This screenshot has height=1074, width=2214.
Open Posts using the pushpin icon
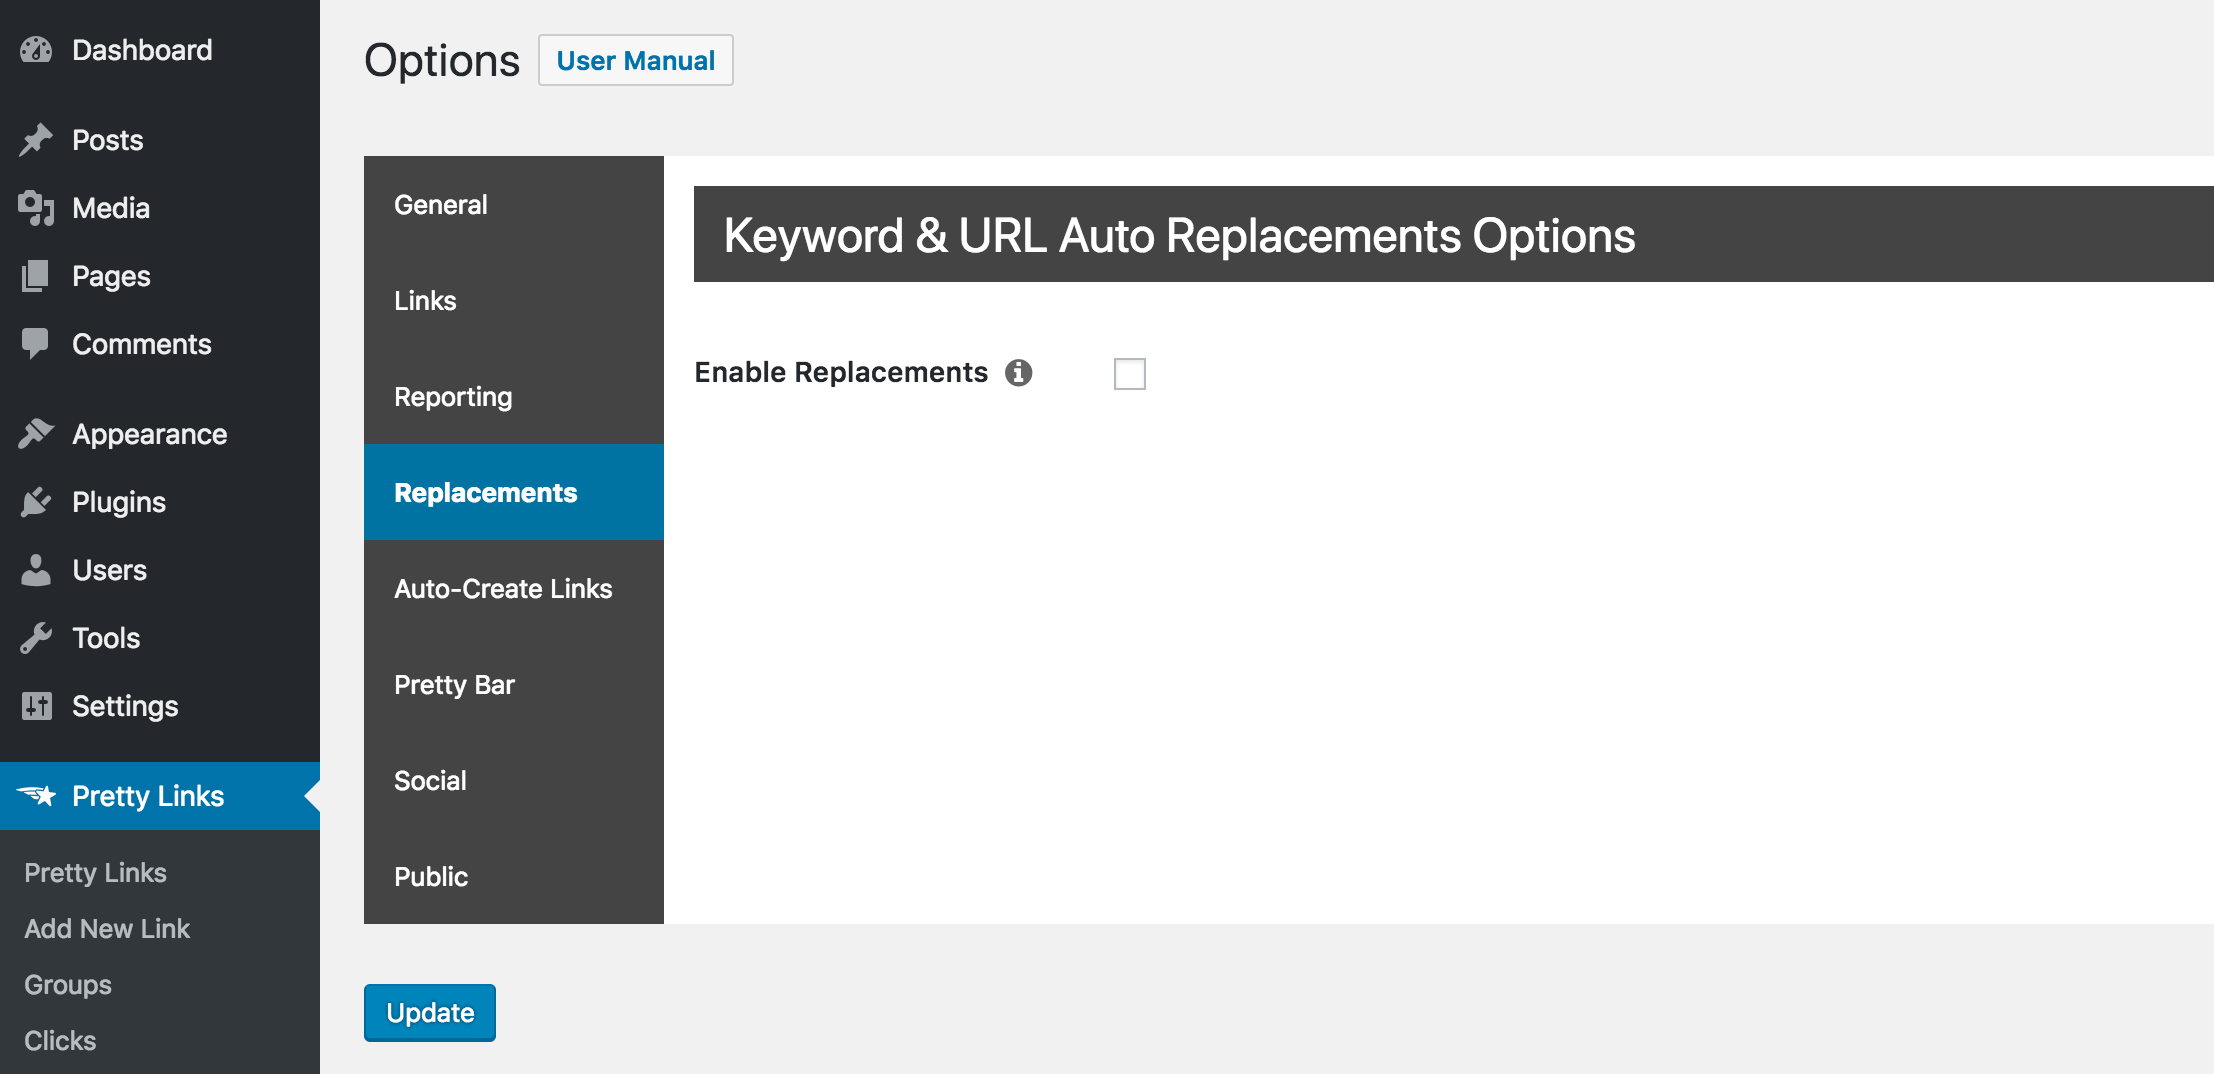37,139
